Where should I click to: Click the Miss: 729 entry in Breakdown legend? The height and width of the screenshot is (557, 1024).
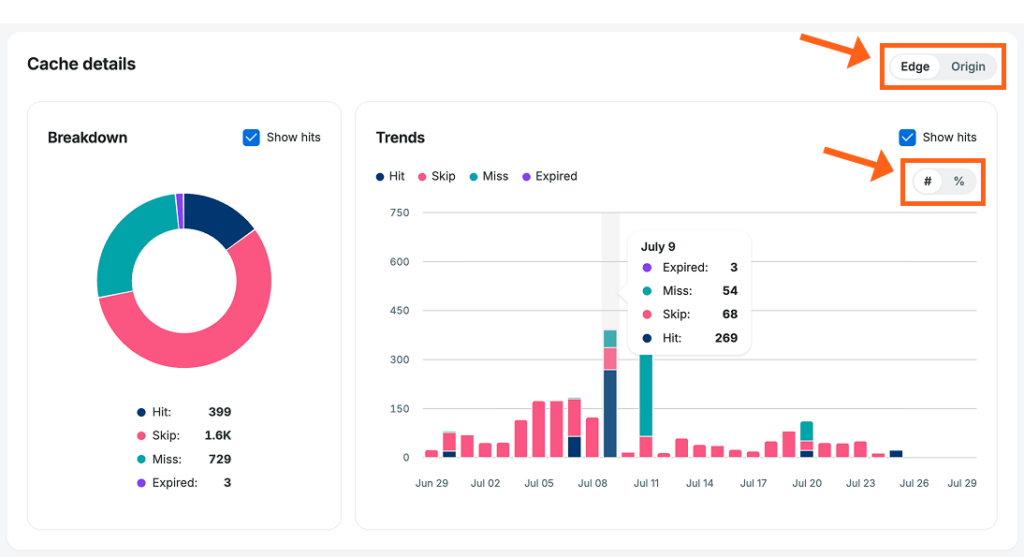click(184, 459)
